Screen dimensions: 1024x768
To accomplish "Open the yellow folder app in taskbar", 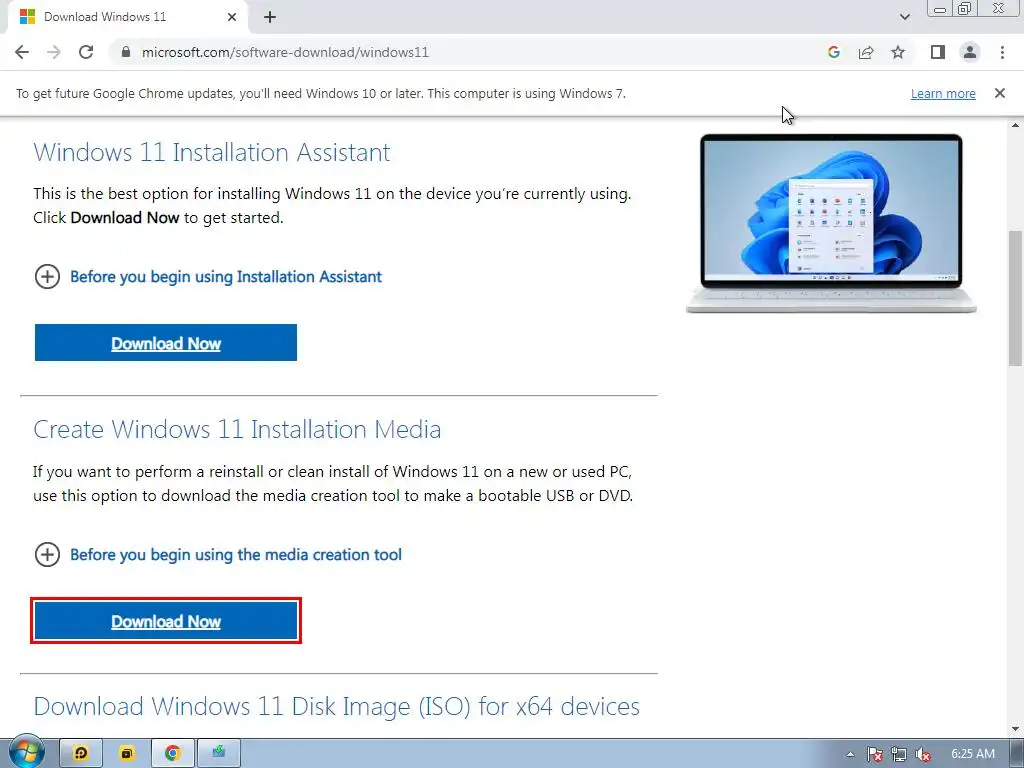I will click(127, 753).
